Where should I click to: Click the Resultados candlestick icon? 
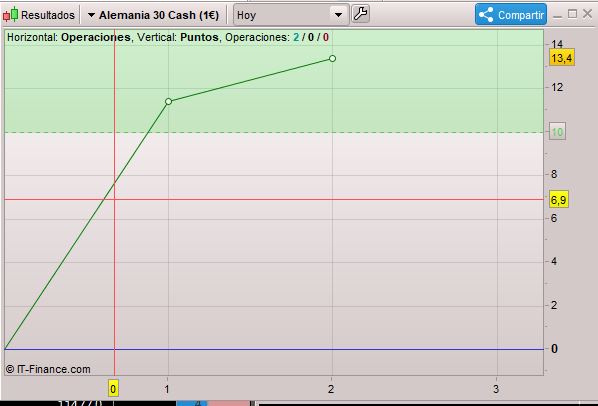point(11,14)
